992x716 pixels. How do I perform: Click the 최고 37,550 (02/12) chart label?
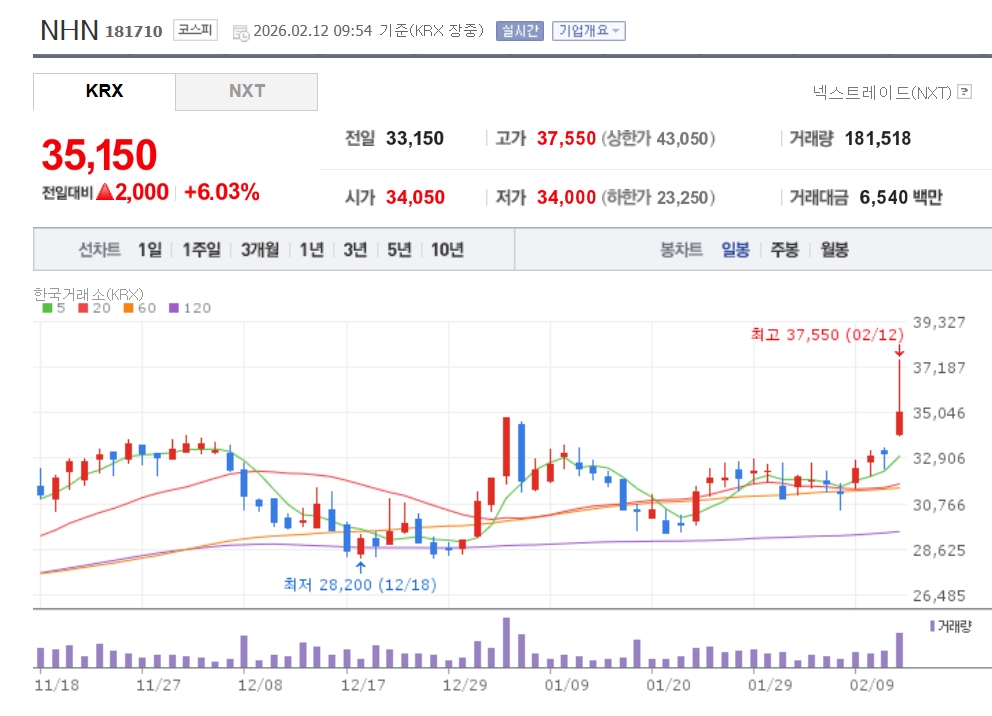tap(828, 335)
